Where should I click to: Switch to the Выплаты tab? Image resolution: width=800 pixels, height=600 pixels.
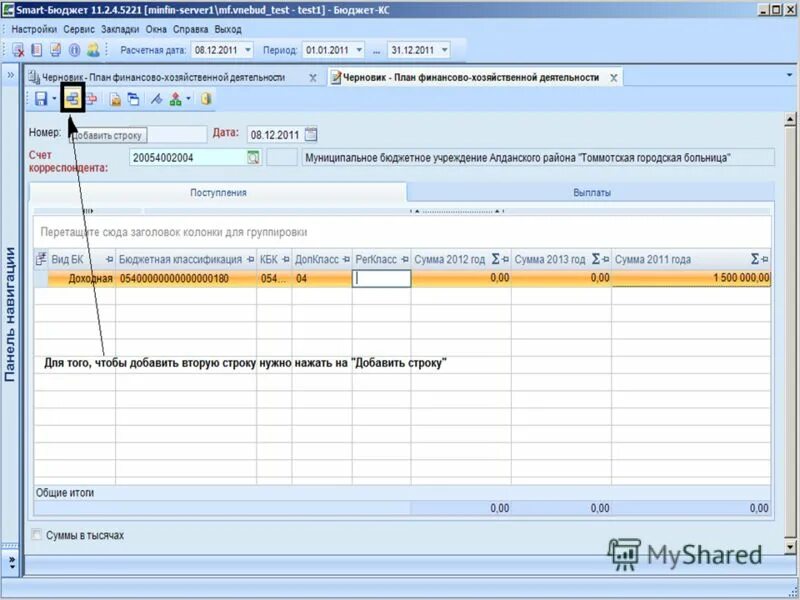[x=591, y=193]
